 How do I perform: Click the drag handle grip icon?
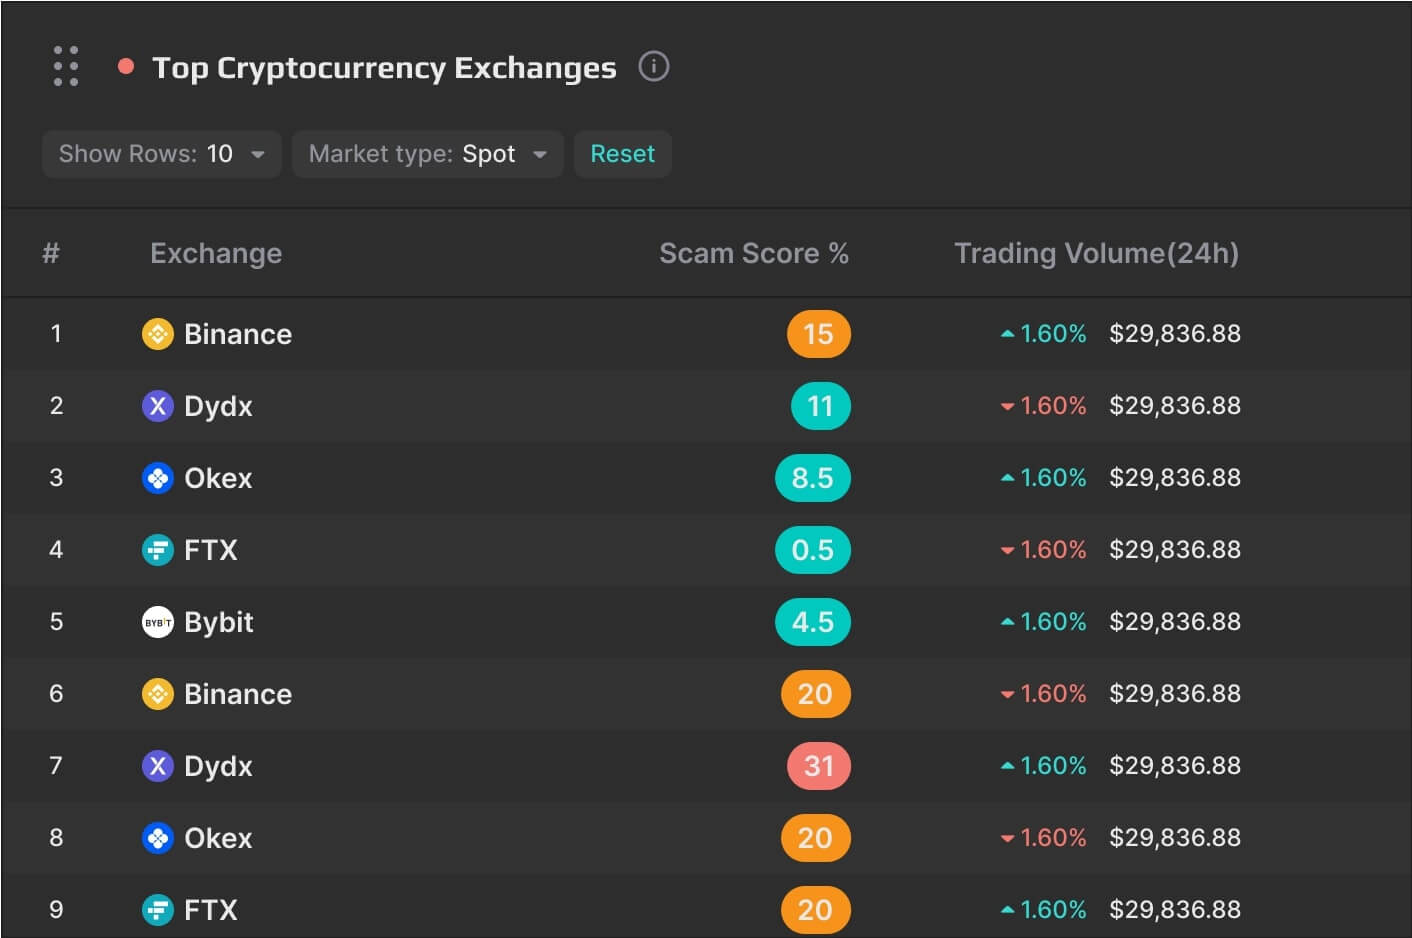coord(66,66)
